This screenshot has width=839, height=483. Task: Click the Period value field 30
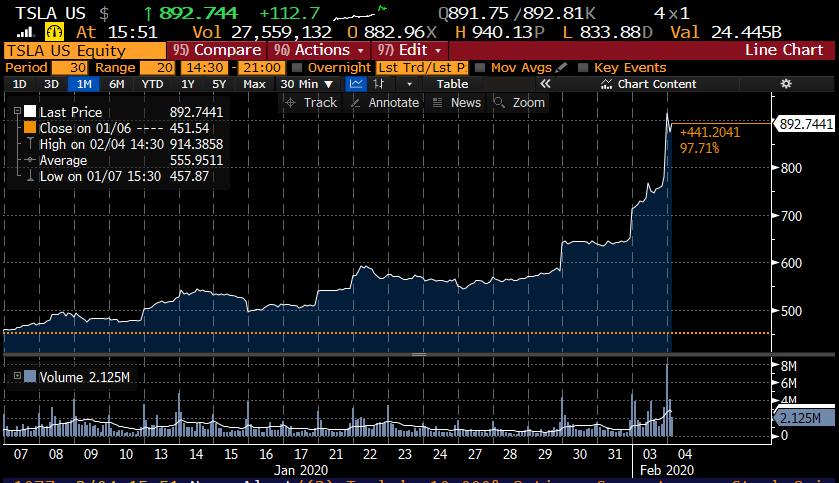tap(70, 67)
